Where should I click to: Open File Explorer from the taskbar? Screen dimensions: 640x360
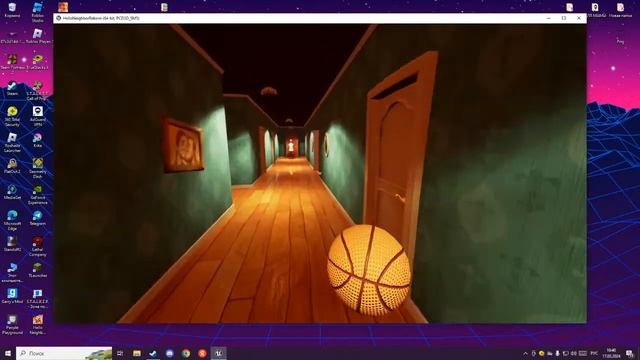point(137,353)
